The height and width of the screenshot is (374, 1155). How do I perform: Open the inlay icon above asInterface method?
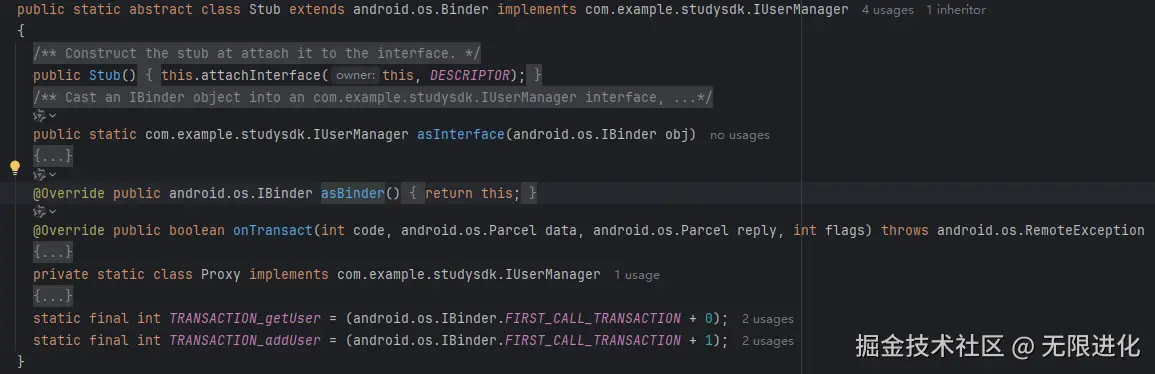point(45,116)
